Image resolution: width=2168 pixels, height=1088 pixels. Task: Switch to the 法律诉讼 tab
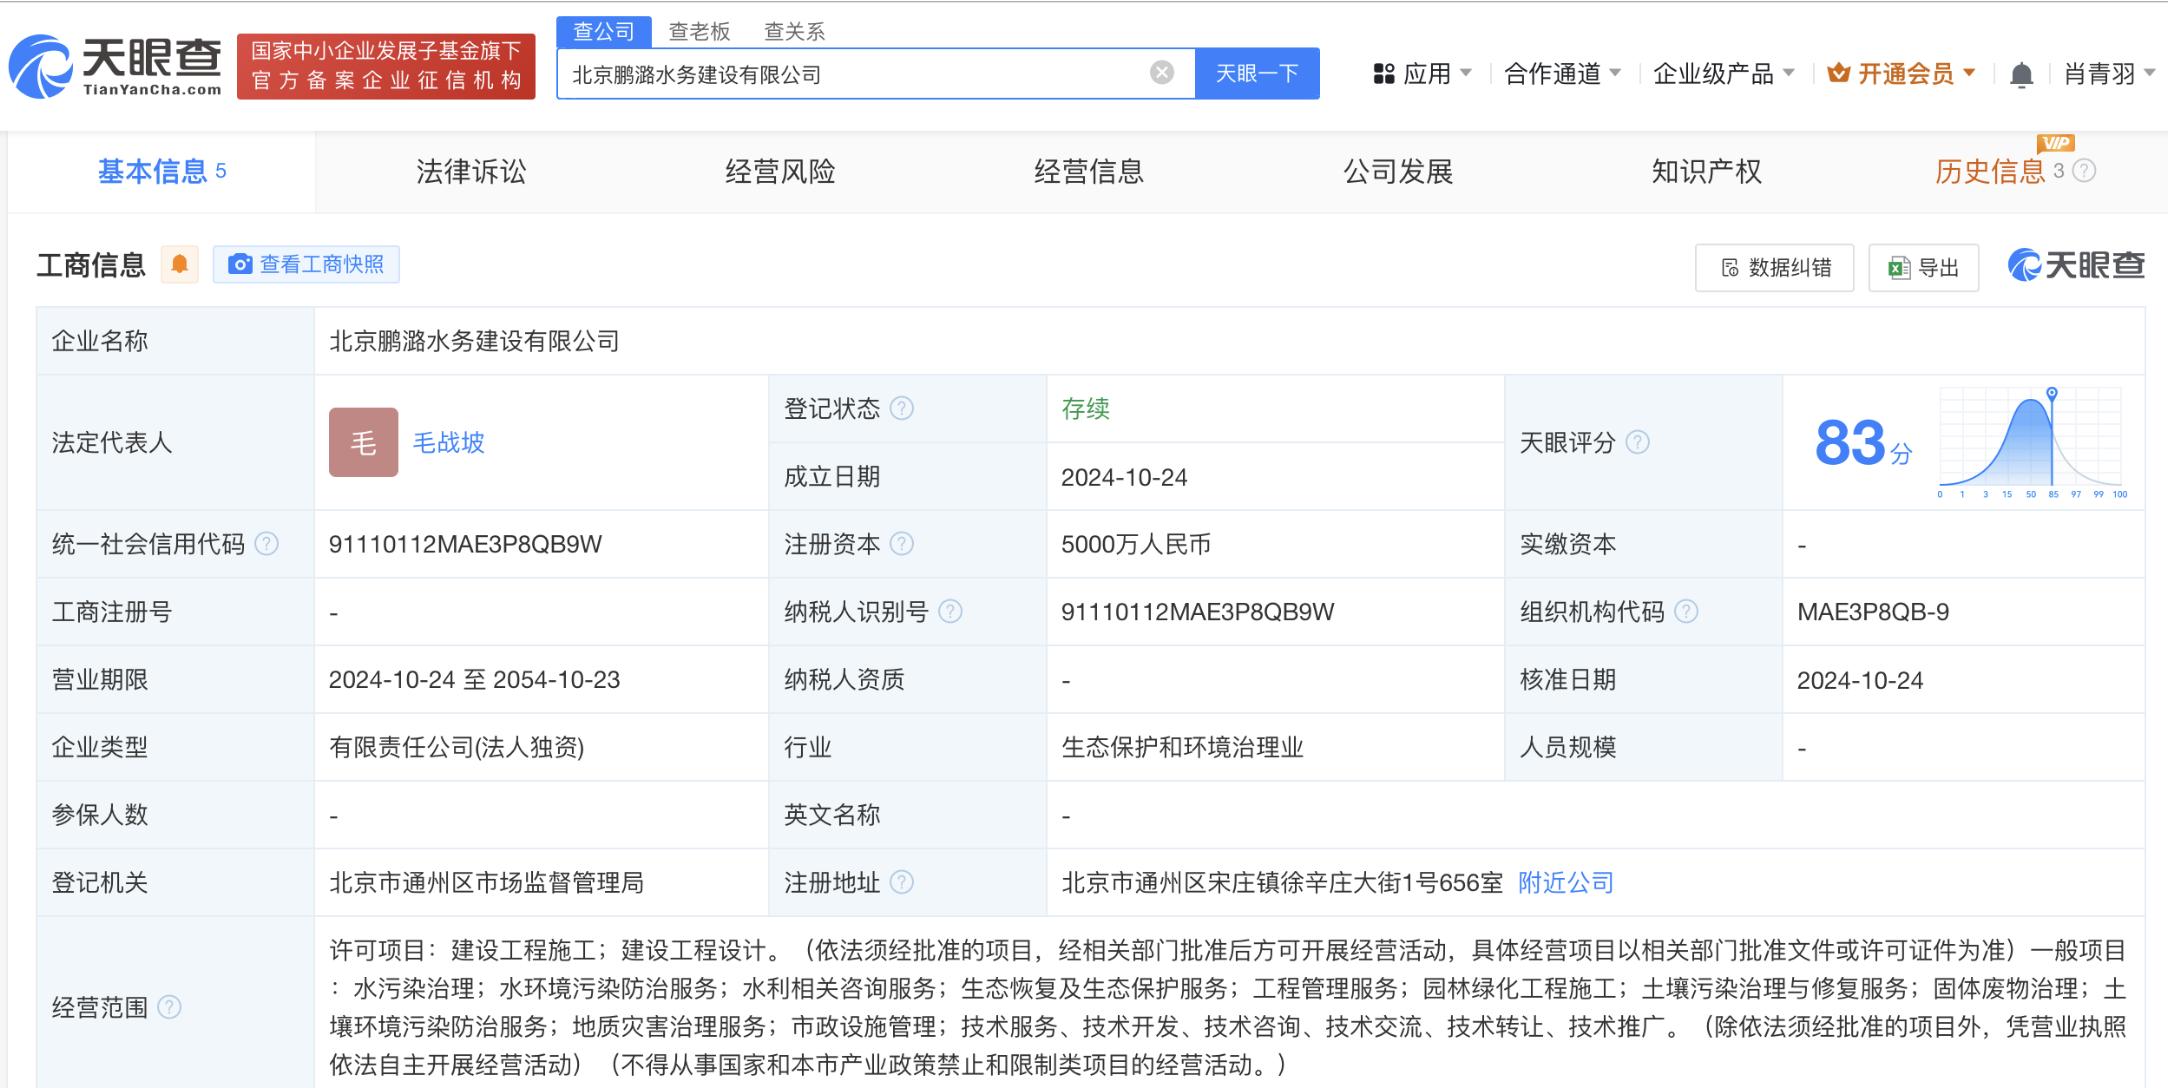[471, 172]
